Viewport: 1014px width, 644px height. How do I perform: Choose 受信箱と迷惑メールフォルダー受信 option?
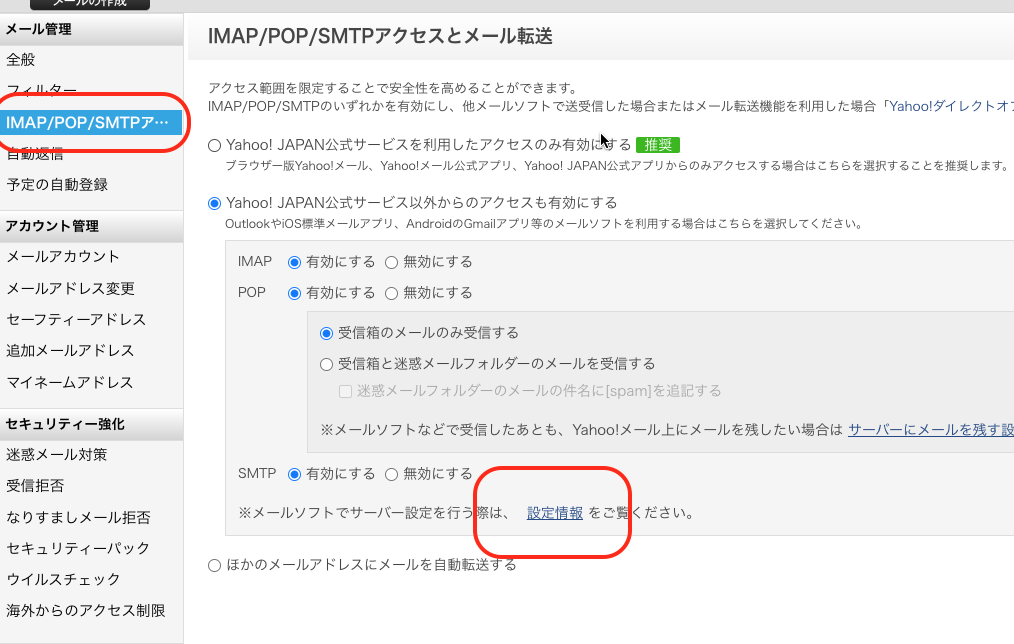[327, 365]
